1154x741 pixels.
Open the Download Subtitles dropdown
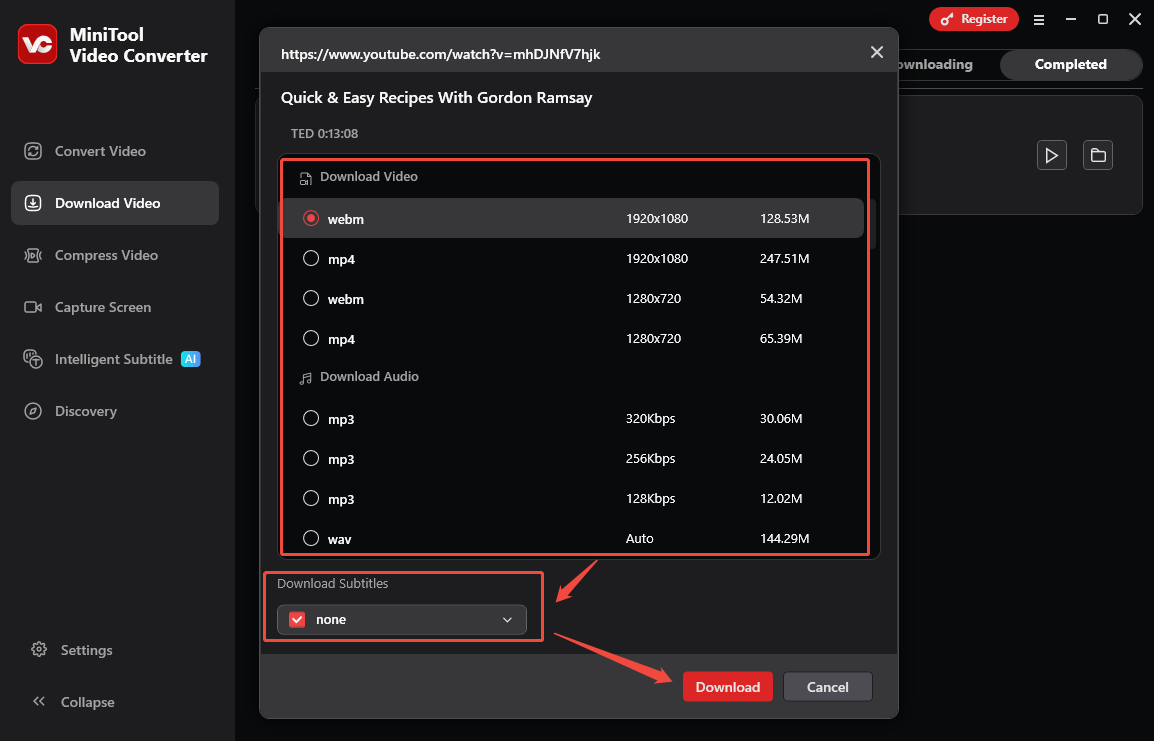(x=402, y=619)
